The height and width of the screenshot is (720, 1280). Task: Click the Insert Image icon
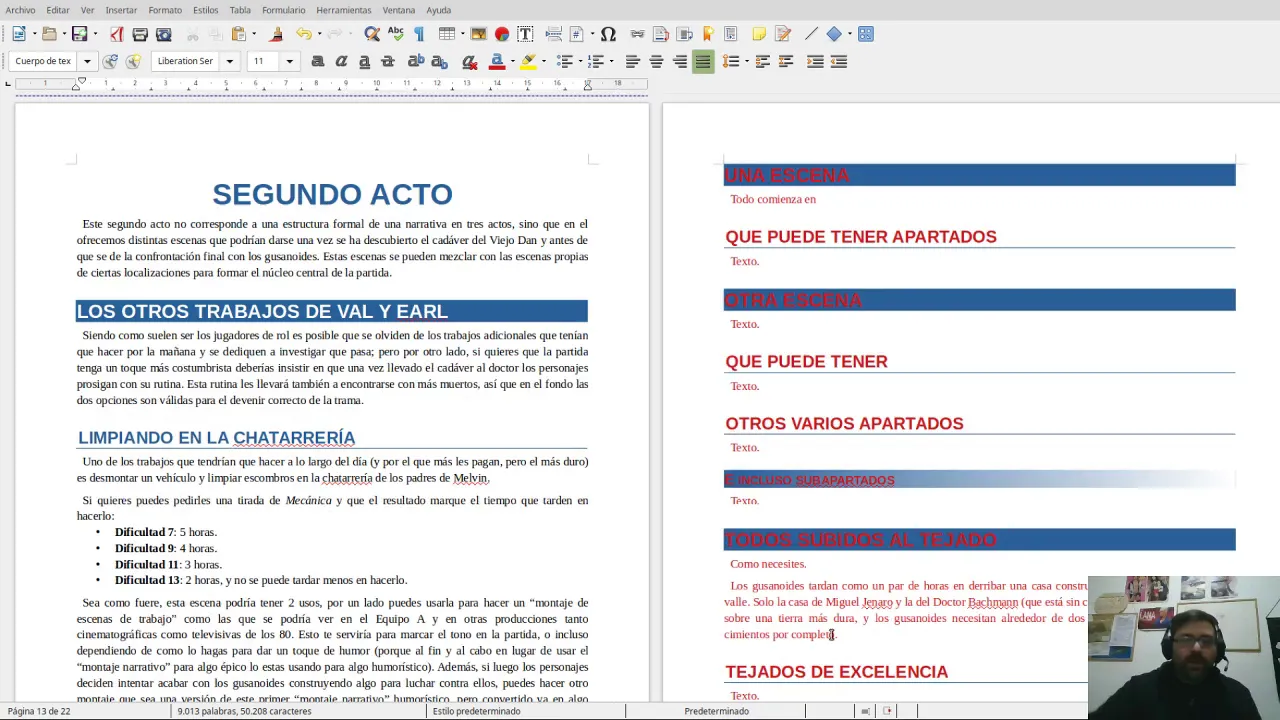coord(478,34)
